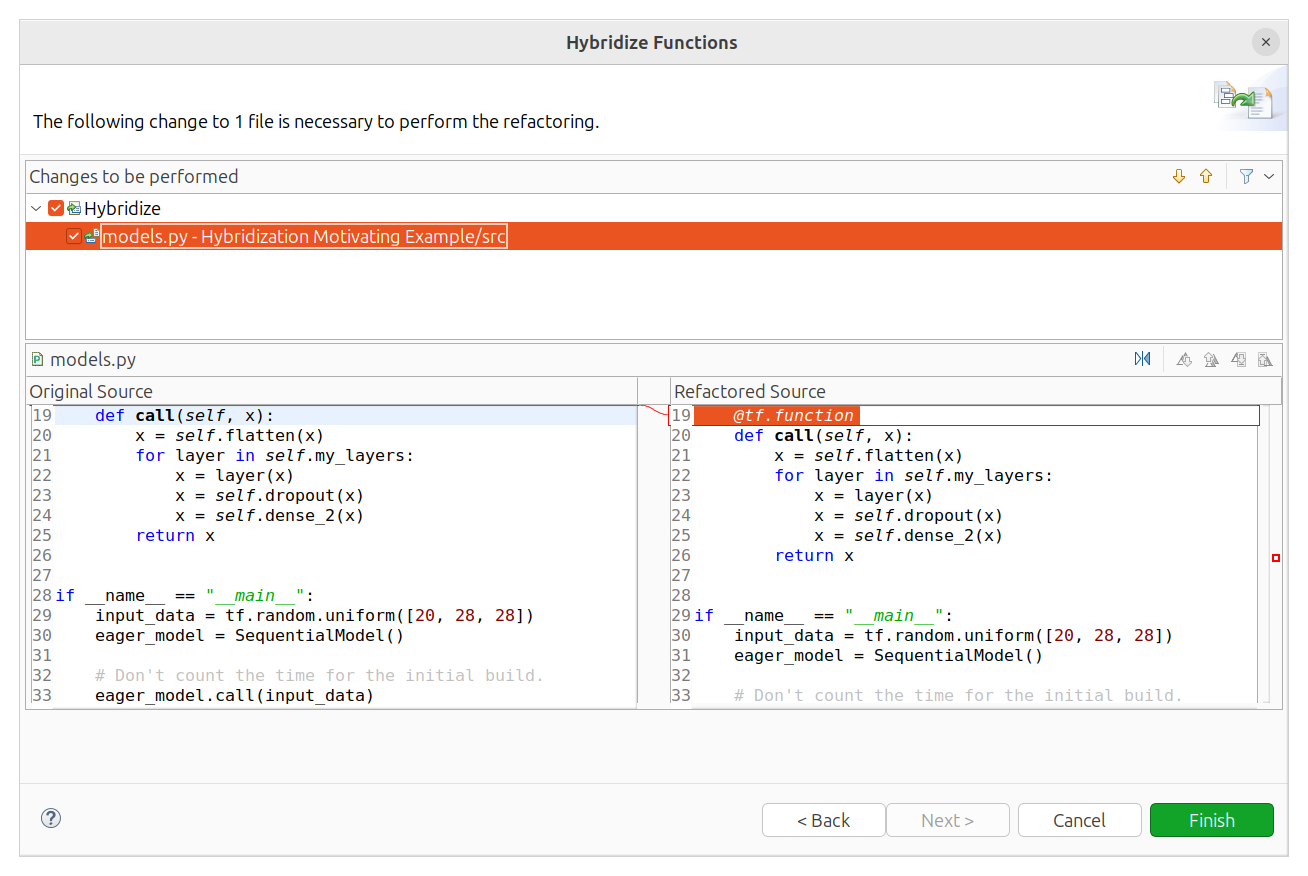Select next change down arrow

pyautogui.click(x=1178, y=177)
